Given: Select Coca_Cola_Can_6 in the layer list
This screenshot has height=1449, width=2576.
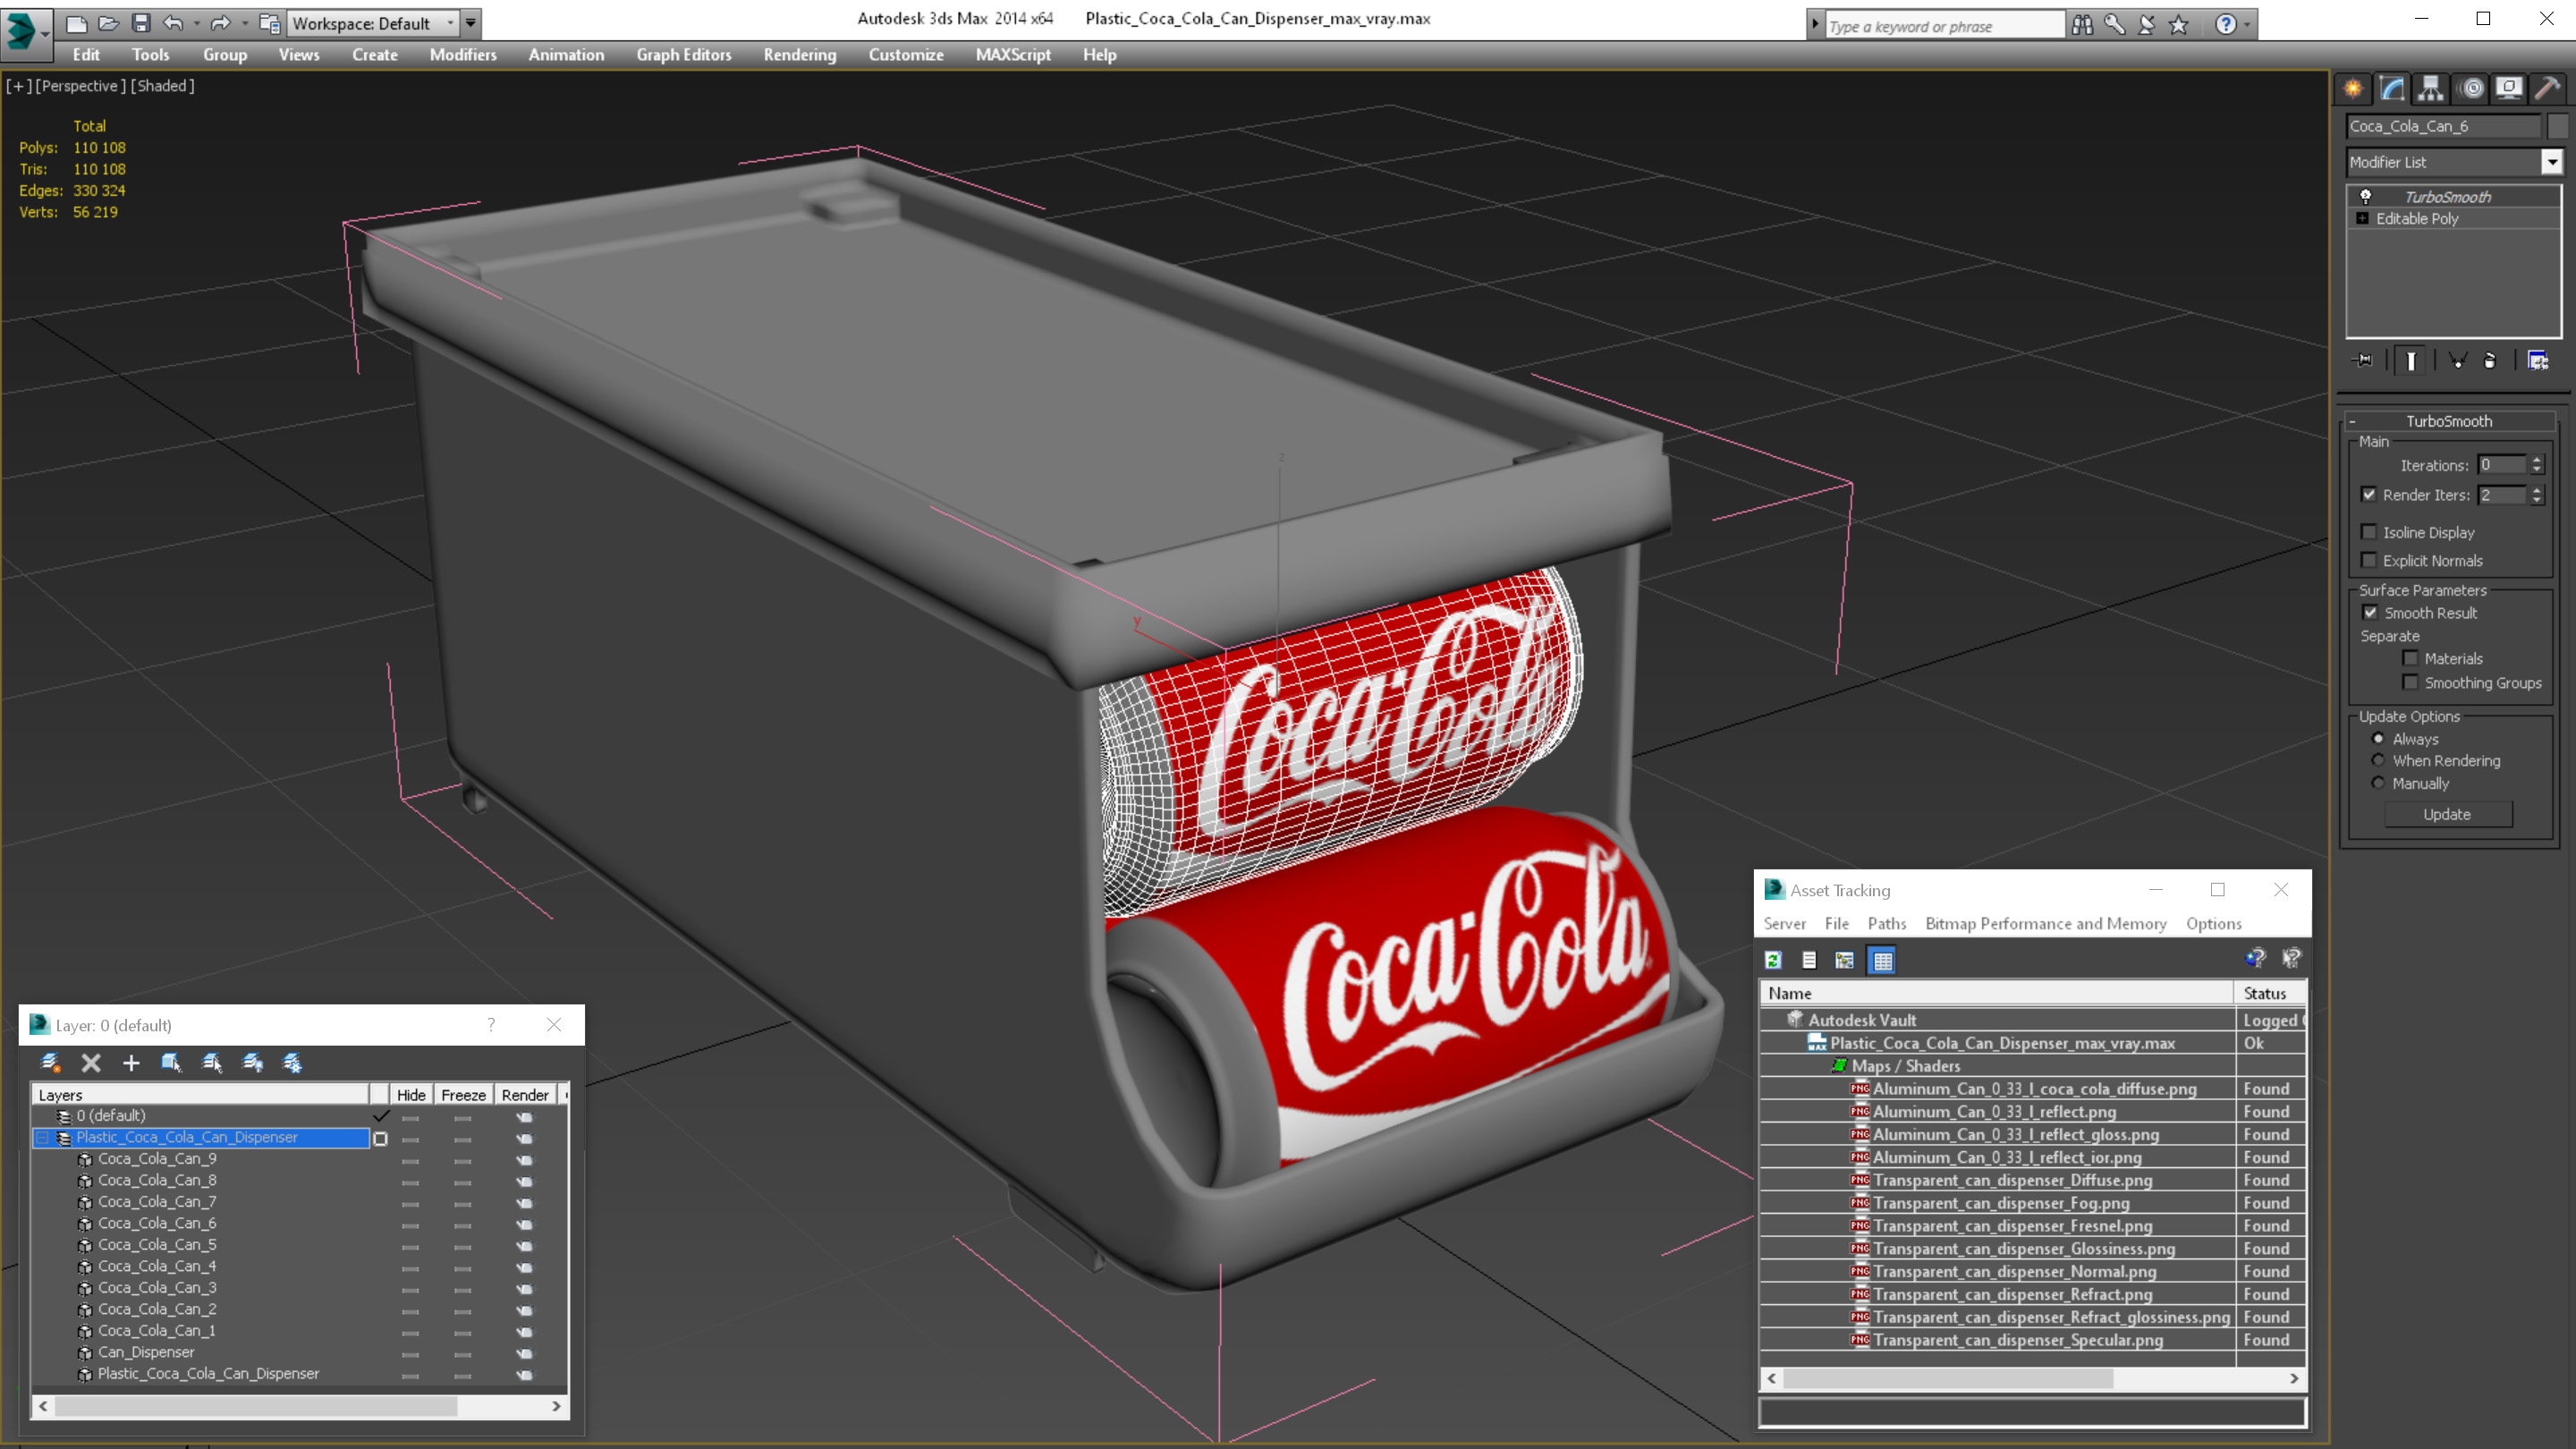Looking at the screenshot, I should pyautogui.click(x=157, y=1223).
